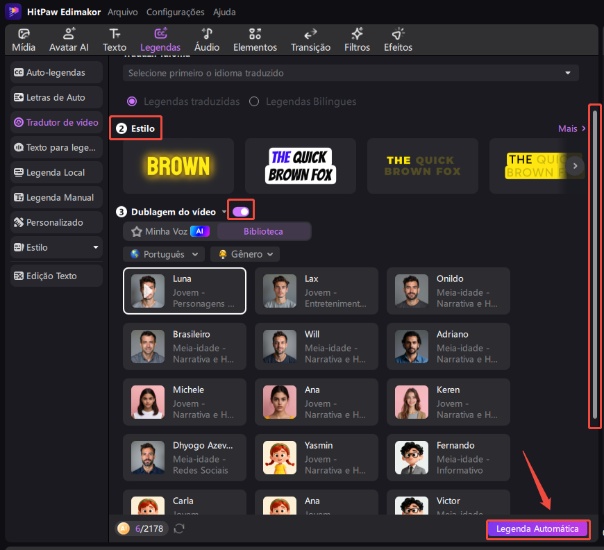The width and height of the screenshot is (604, 550).
Task: Open the Efeitos panel
Action: coord(398,40)
